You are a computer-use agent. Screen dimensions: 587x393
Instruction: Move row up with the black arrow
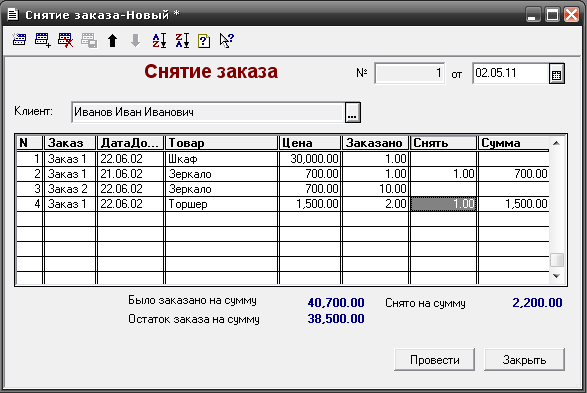(x=112, y=40)
